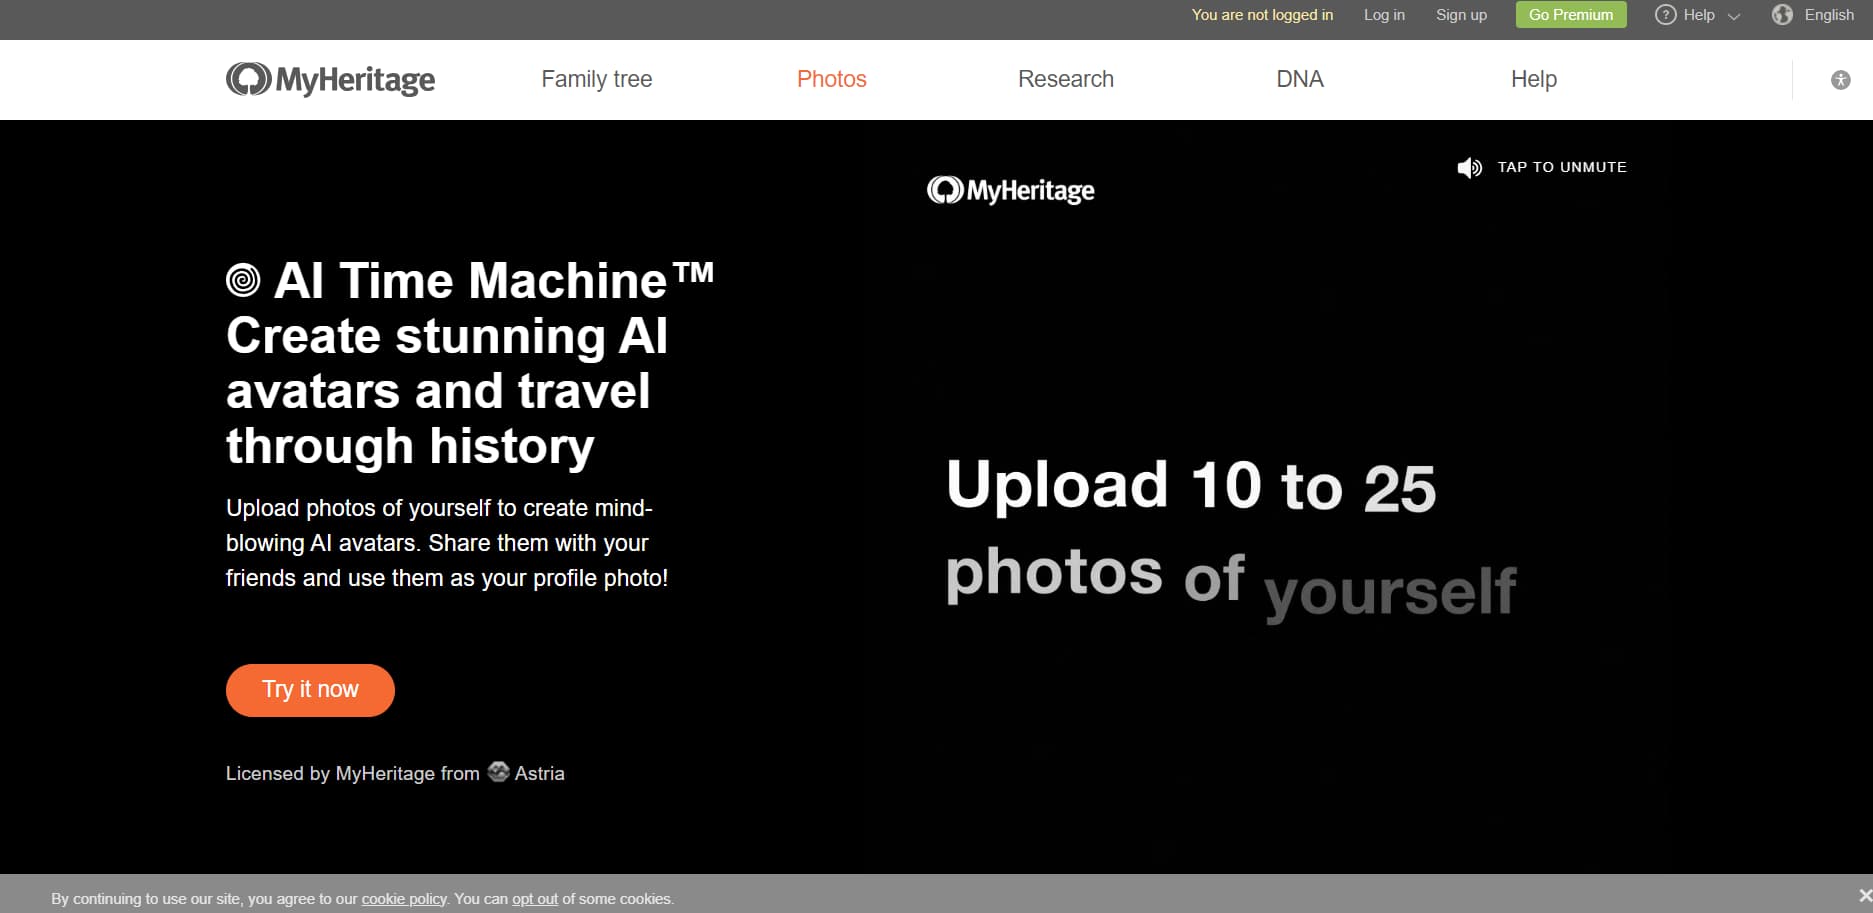1873x913 pixels.
Task: Click the opt out link
Action: point(534,898)
